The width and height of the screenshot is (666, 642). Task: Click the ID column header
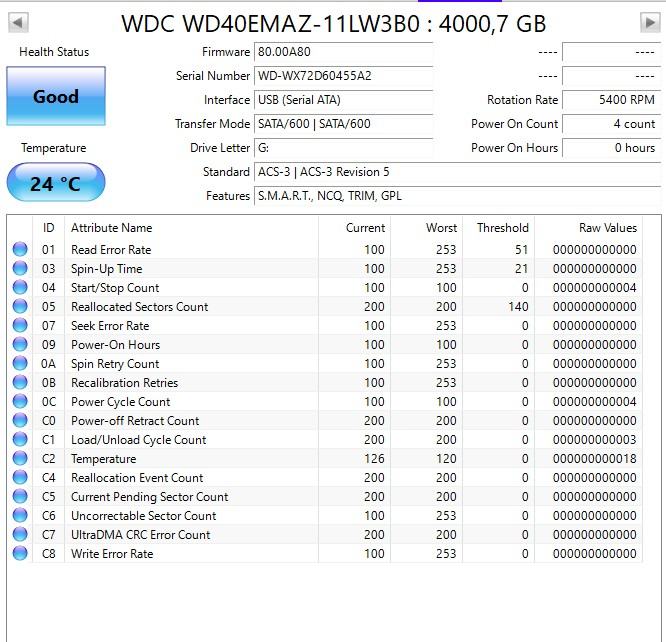tap(48, 228)
